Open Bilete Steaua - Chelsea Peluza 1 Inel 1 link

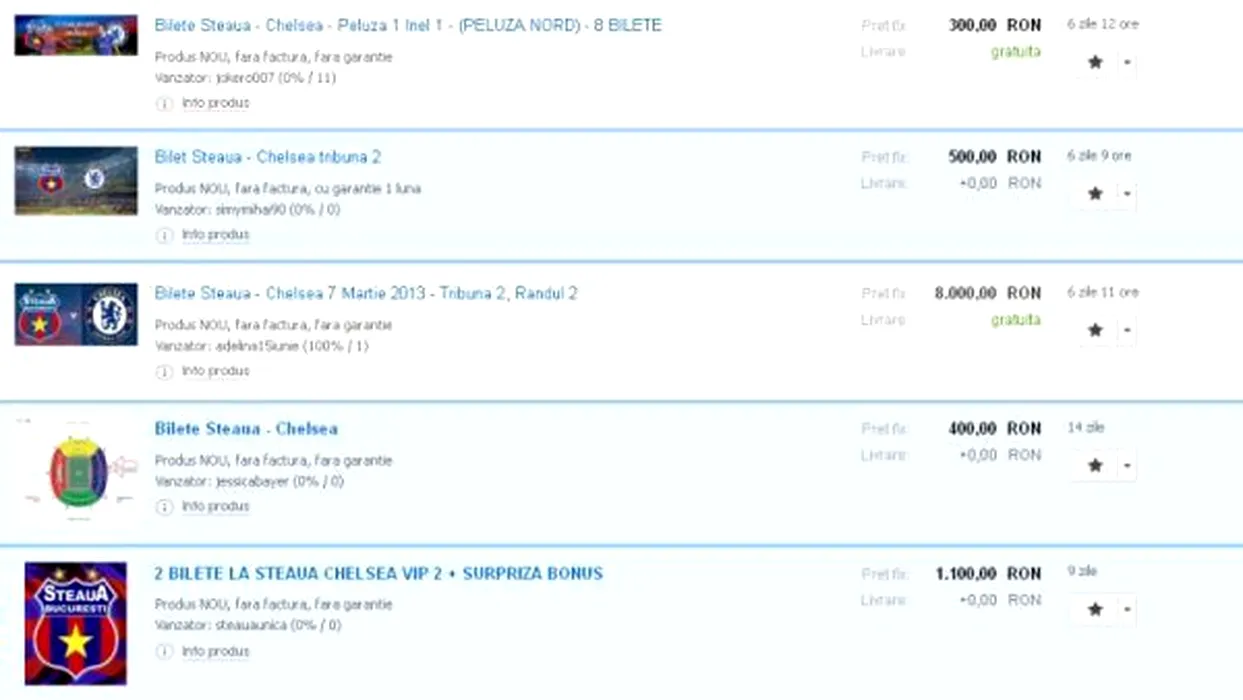[407, 25]
